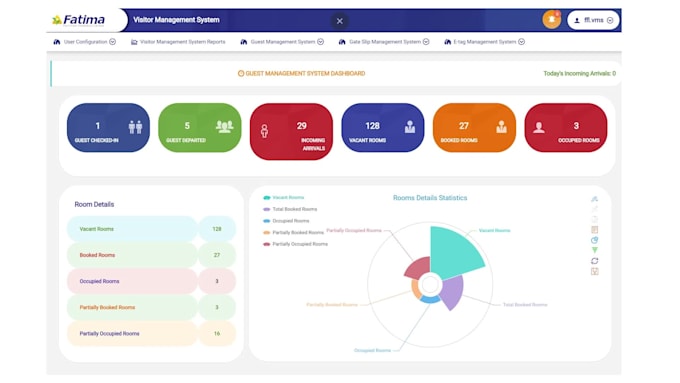Click the clock icon beside Guest Management System Dashboard
680x383 pixels.
[241, 73]
